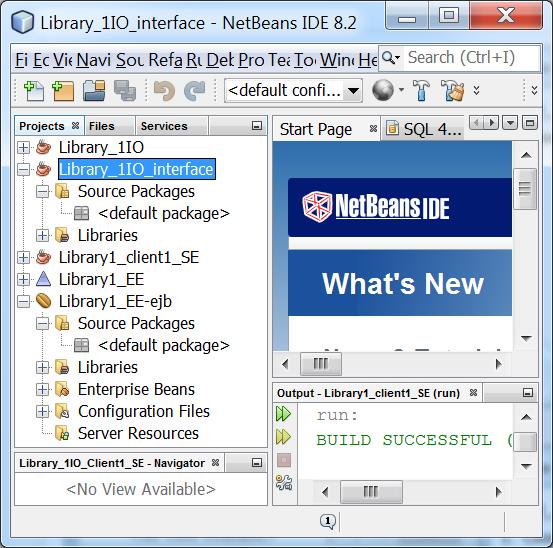
Task: Click the Save All toolbar icon
Action: [x=125, y=91]
